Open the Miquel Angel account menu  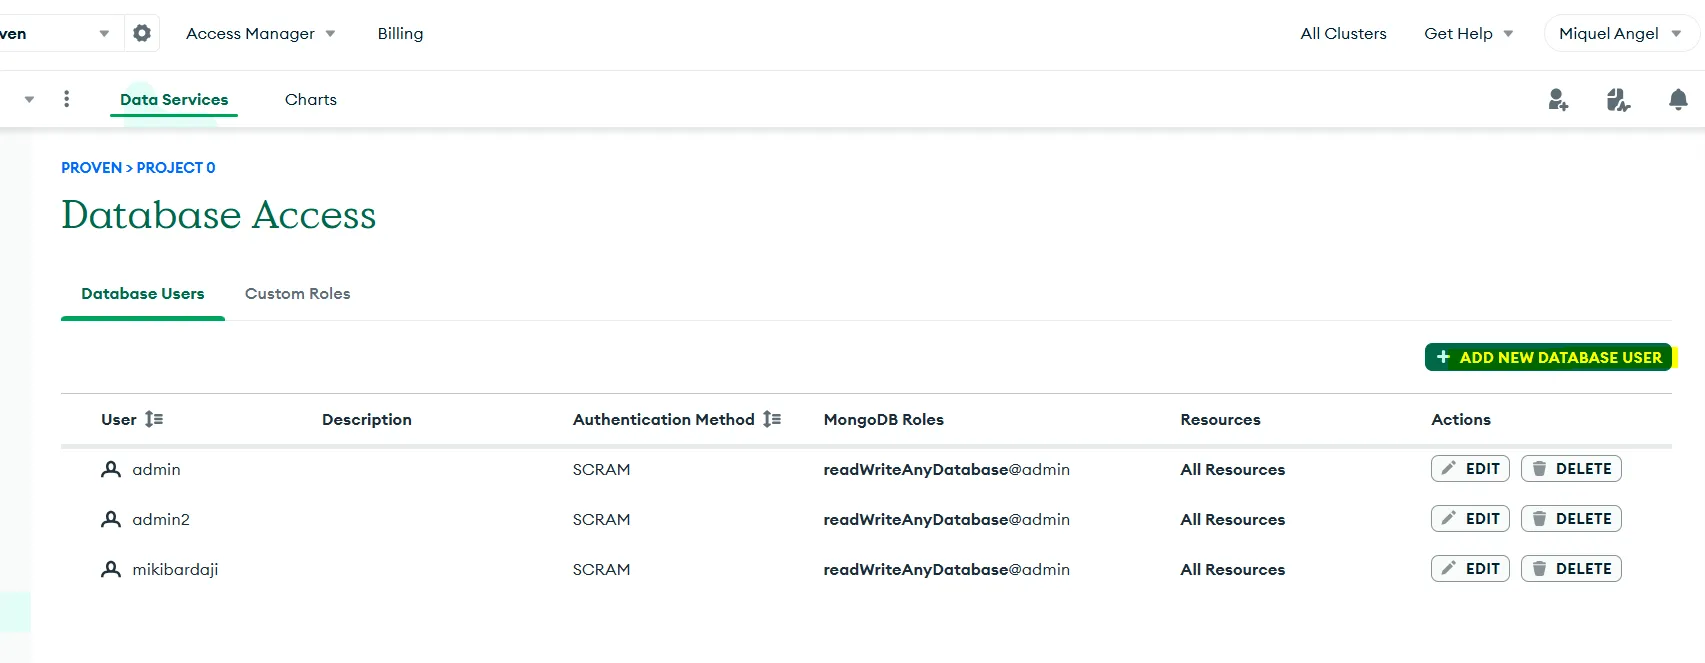(x=1620, y=33)
